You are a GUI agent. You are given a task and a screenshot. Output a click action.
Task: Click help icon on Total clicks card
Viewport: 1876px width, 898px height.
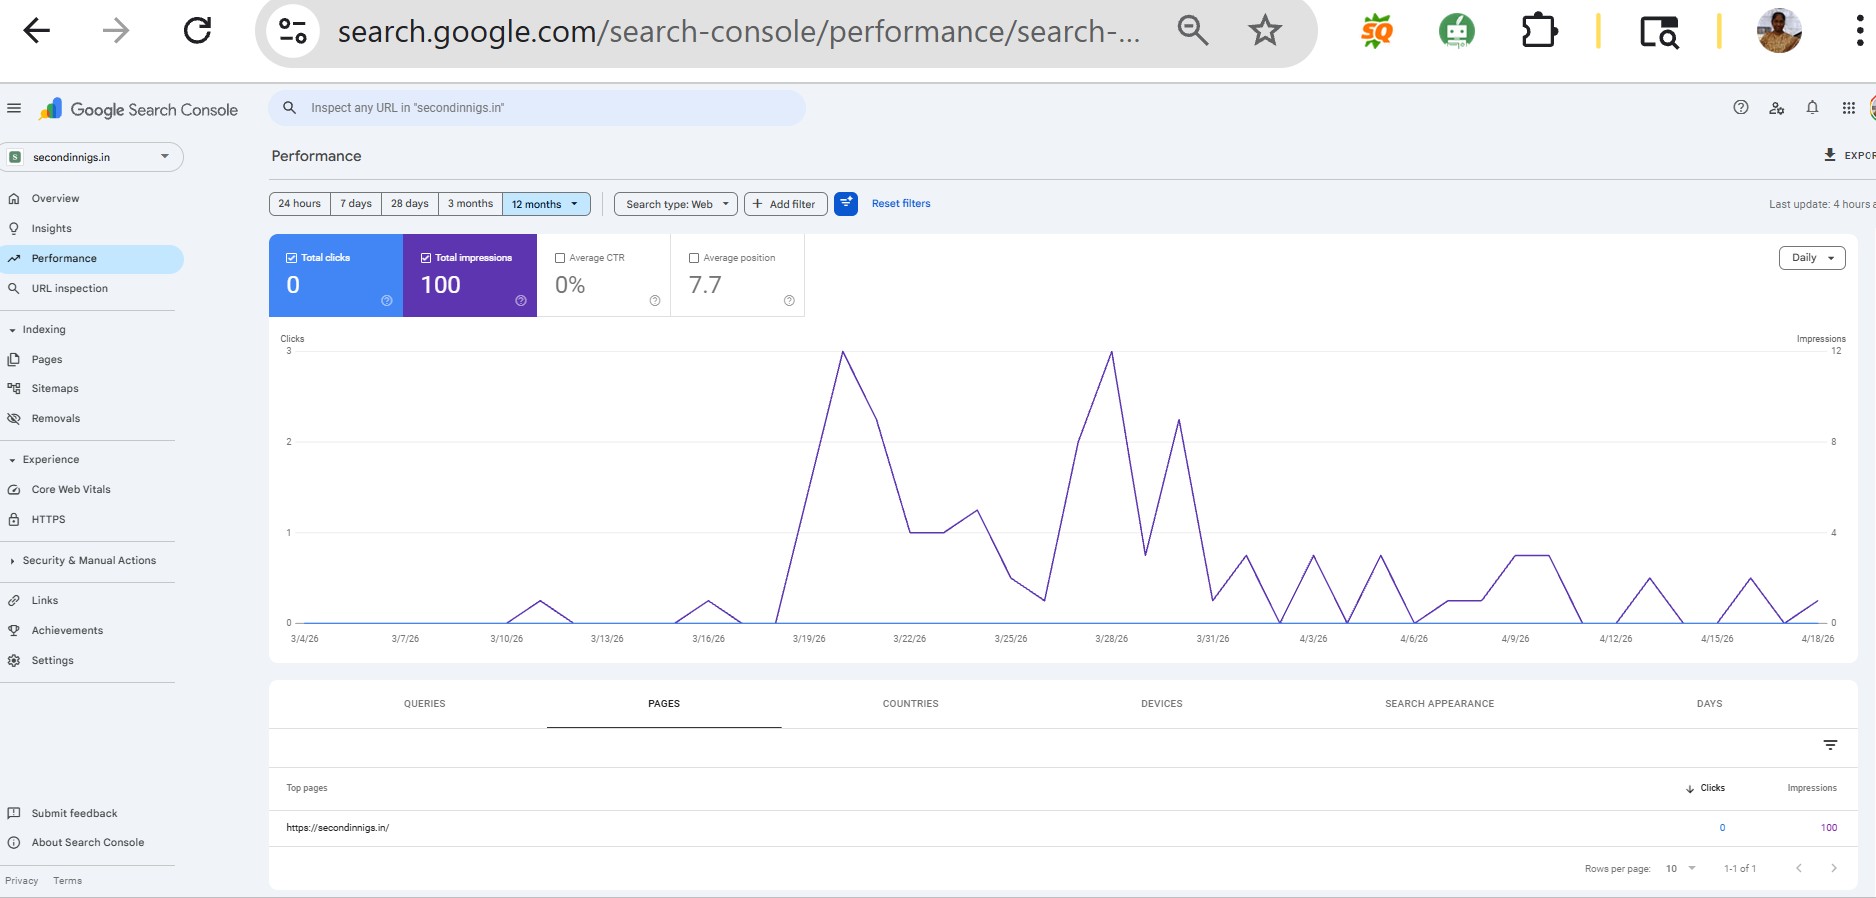click(387, 301)
